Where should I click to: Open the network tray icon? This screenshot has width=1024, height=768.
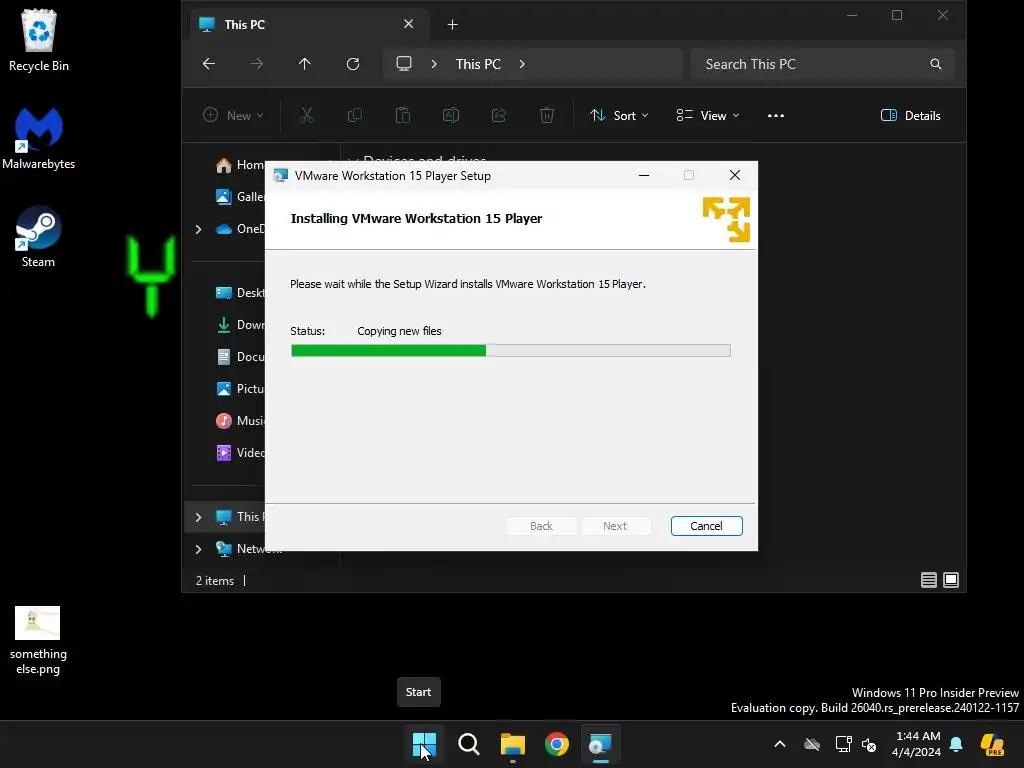click(843, 744)
